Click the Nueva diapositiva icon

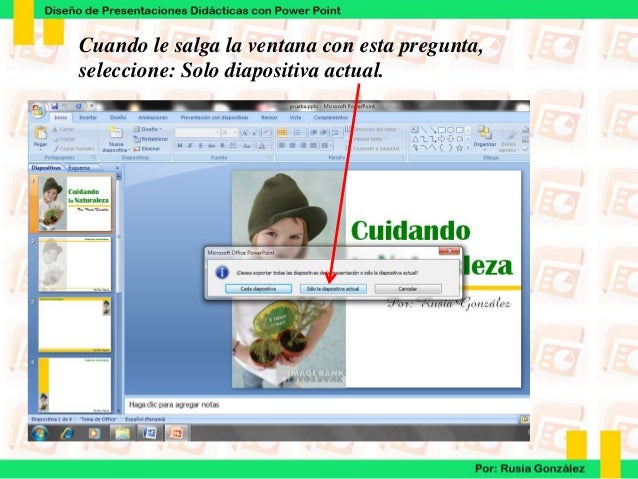click(x=115, y=133)
